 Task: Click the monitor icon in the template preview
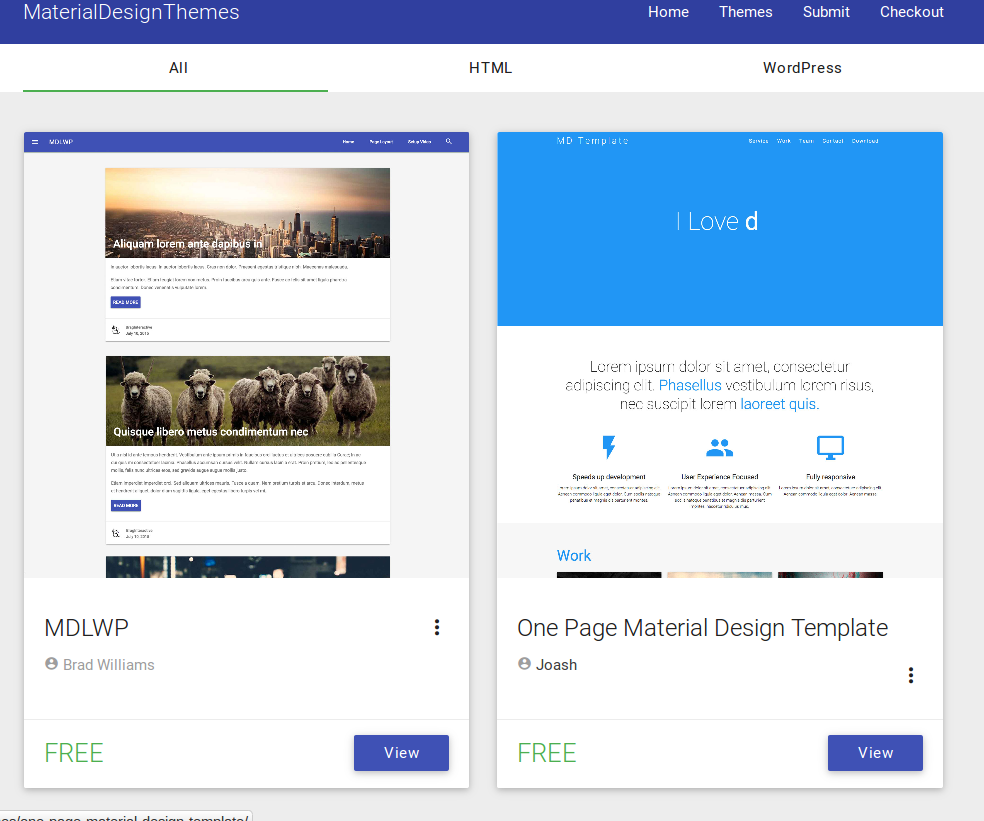tap(830, 448)
